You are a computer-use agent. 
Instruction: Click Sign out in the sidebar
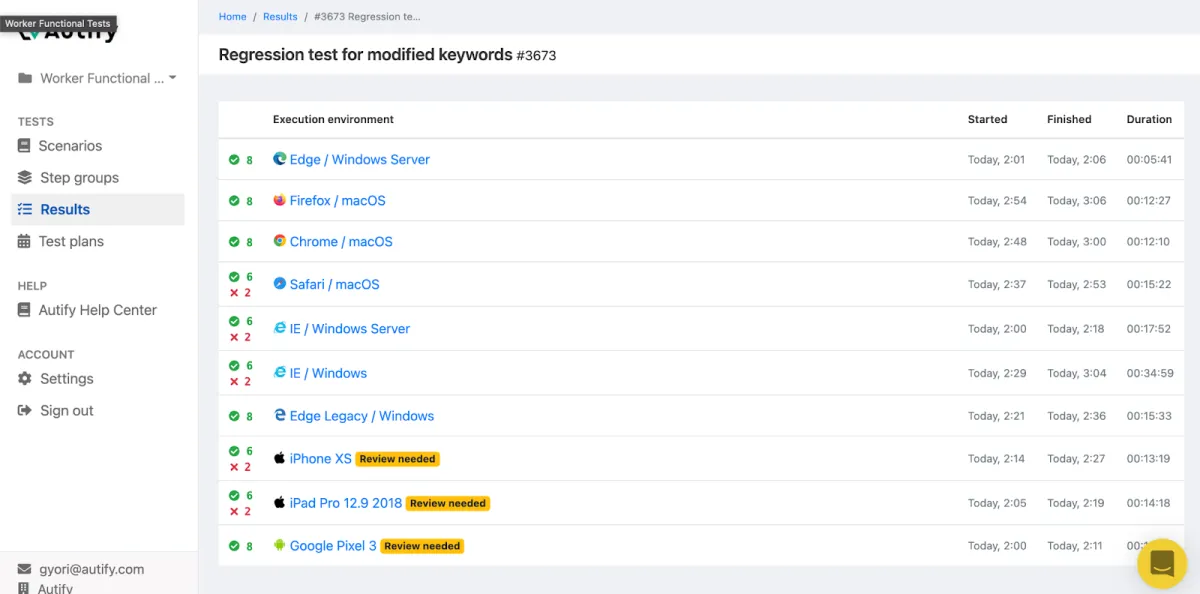67,411
